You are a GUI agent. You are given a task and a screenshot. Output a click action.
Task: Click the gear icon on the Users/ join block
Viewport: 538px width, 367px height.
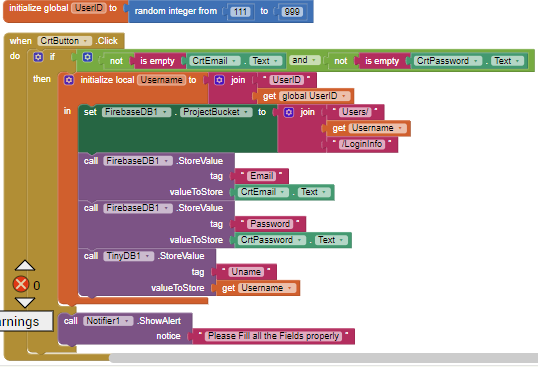[x=289, y=112]
